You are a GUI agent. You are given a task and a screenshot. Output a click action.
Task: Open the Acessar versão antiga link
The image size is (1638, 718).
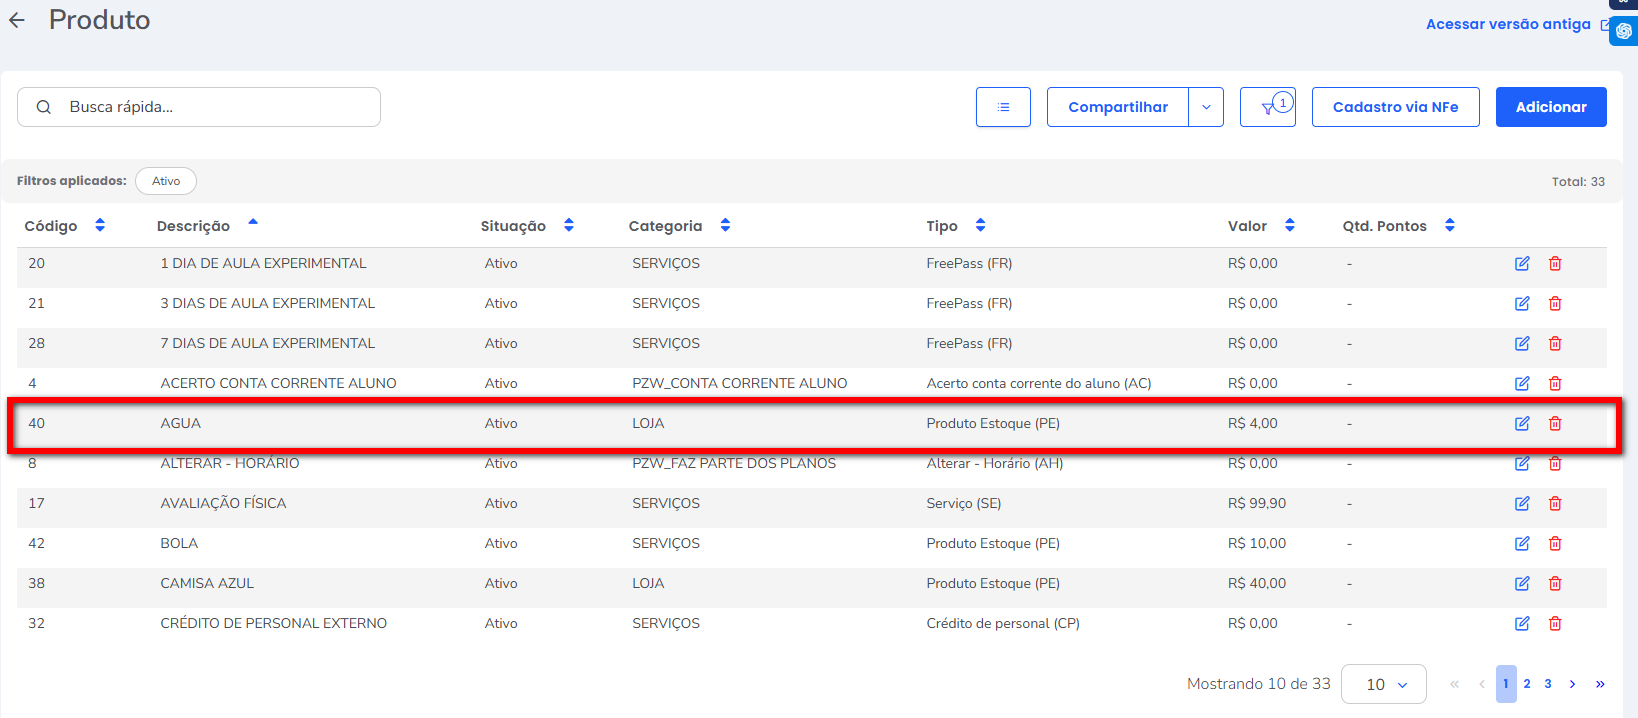pos(1507,24)
